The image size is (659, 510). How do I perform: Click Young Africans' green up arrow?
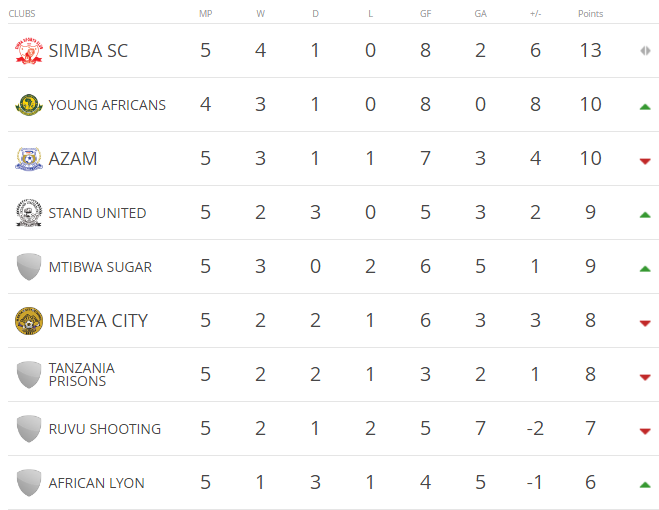pos(645,107)
